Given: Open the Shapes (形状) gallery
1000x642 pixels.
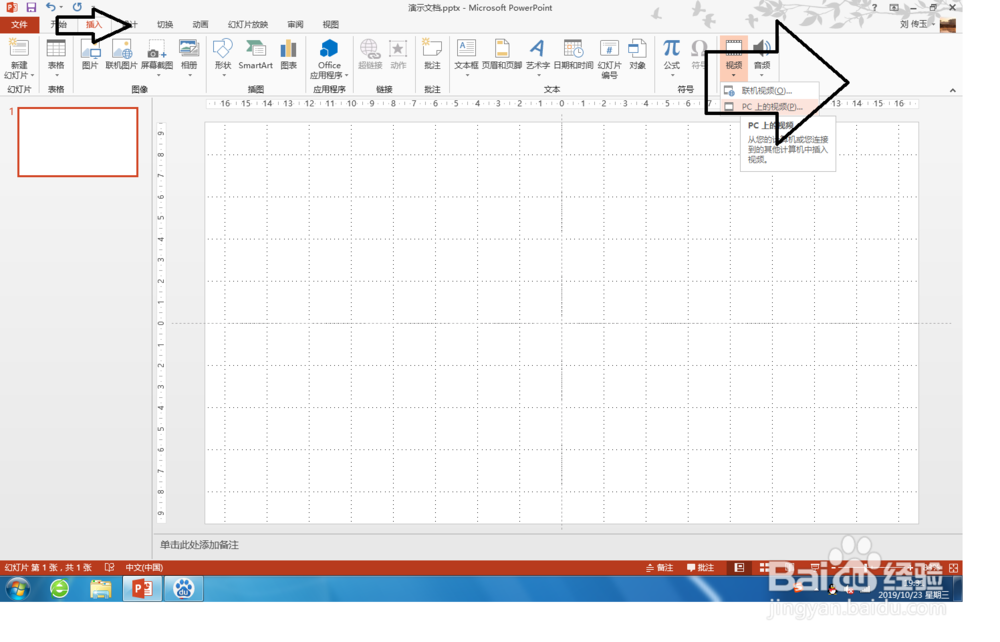Looking at the screenshot, I should point(223,57).
